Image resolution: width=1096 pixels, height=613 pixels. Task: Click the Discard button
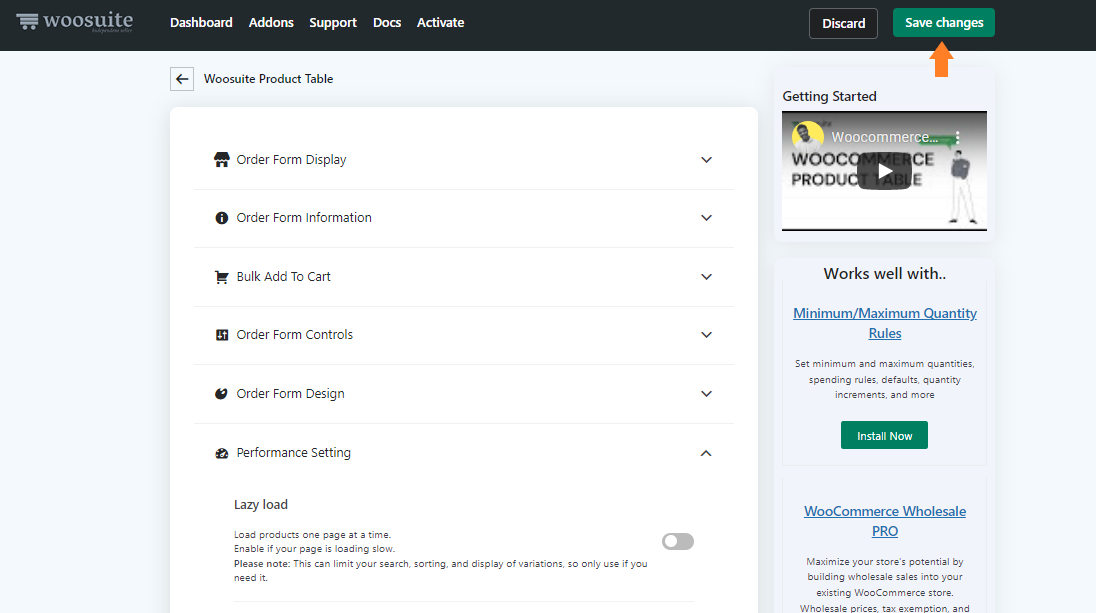pyautogui.click(x=843, y=23)
